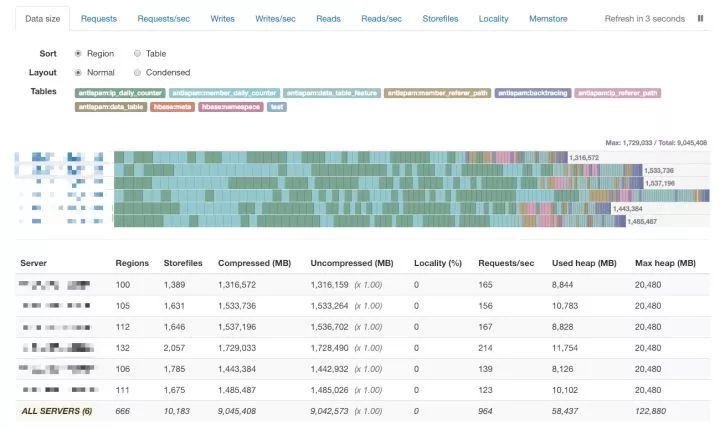Open the Memstore tab
Screen dimensions: 720x429
pyautogui.click(x=549, y=19)
